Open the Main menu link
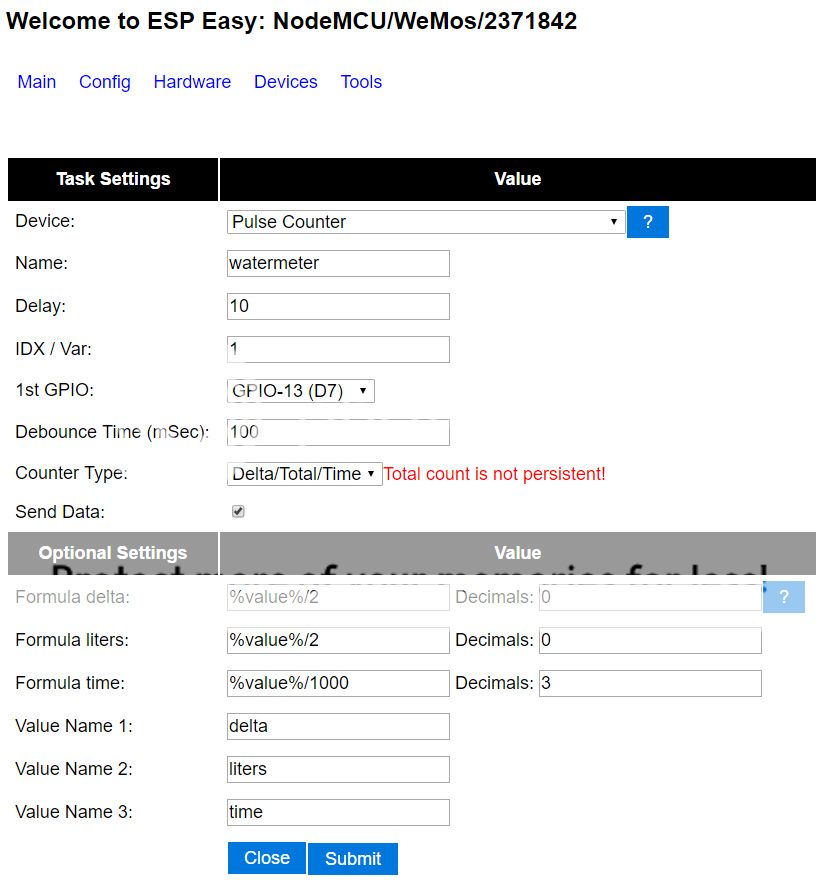The height and width of the screenshot is (884, 819). point(37,82)
